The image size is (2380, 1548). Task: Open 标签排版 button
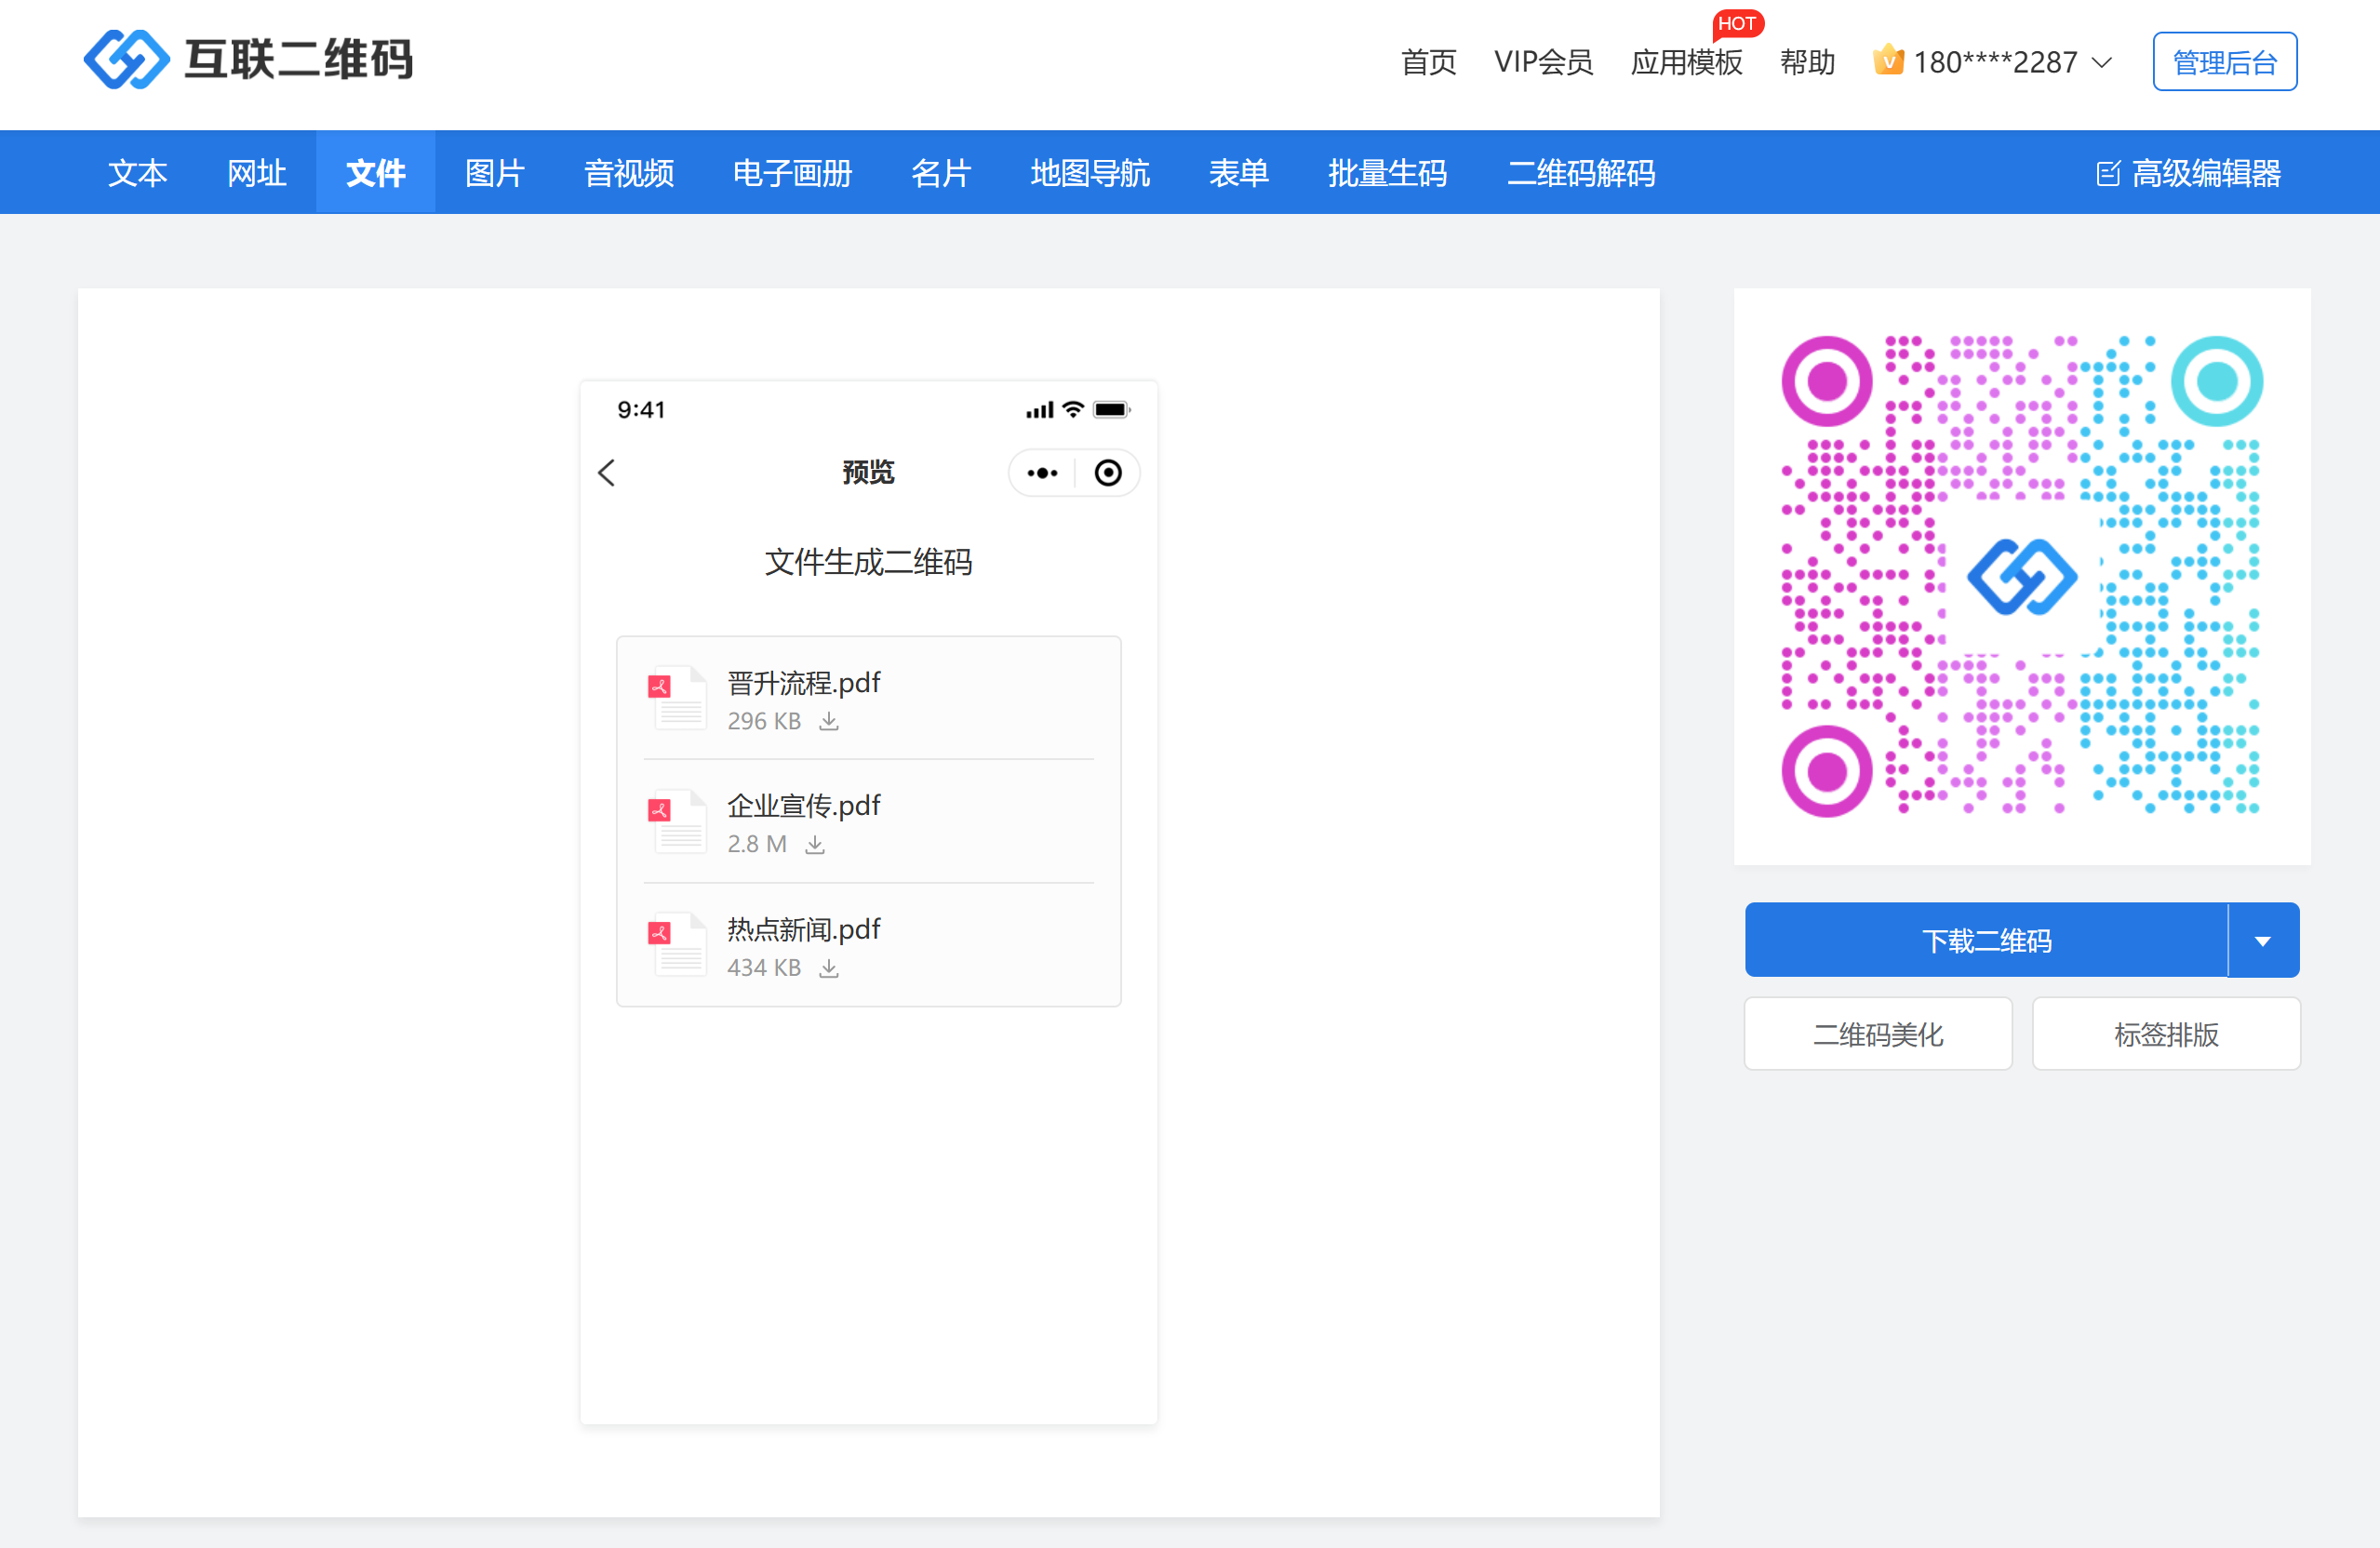tap(2166, 1034)
